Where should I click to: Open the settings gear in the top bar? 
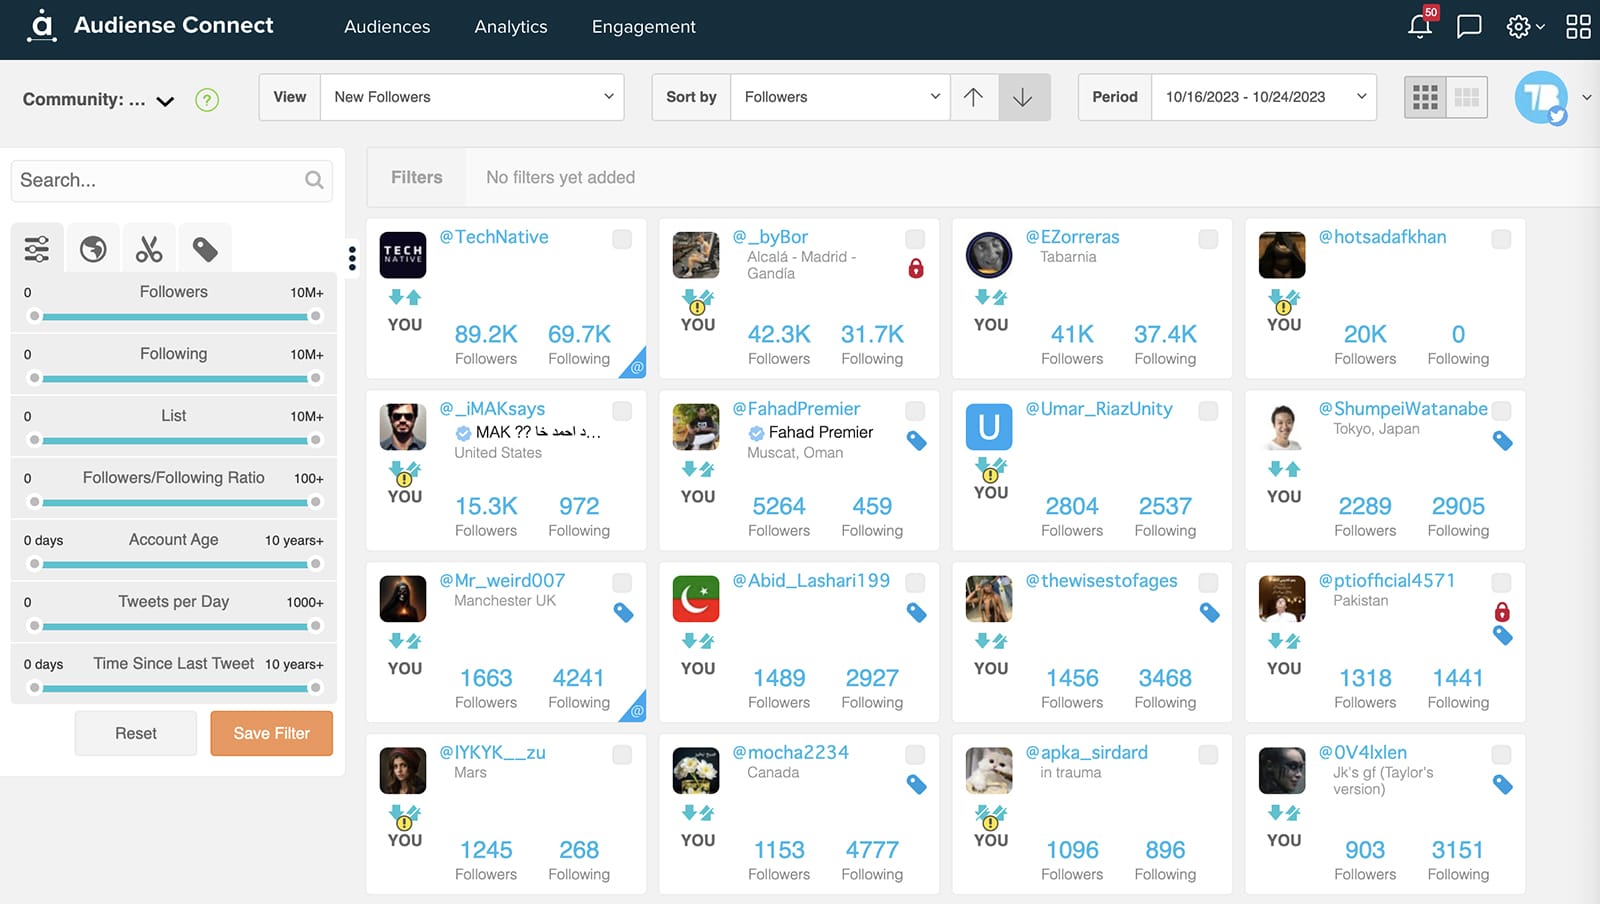tap(1518, 27)
